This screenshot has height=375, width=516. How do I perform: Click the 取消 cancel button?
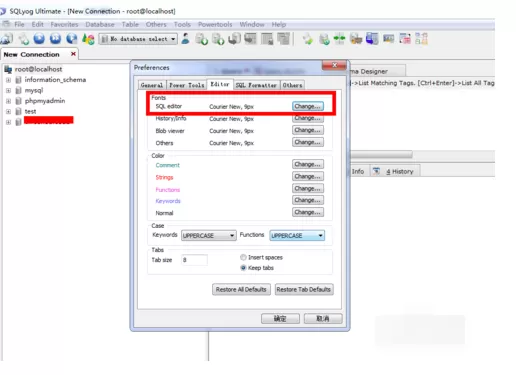pyautogui.click(x=323, y=318)
